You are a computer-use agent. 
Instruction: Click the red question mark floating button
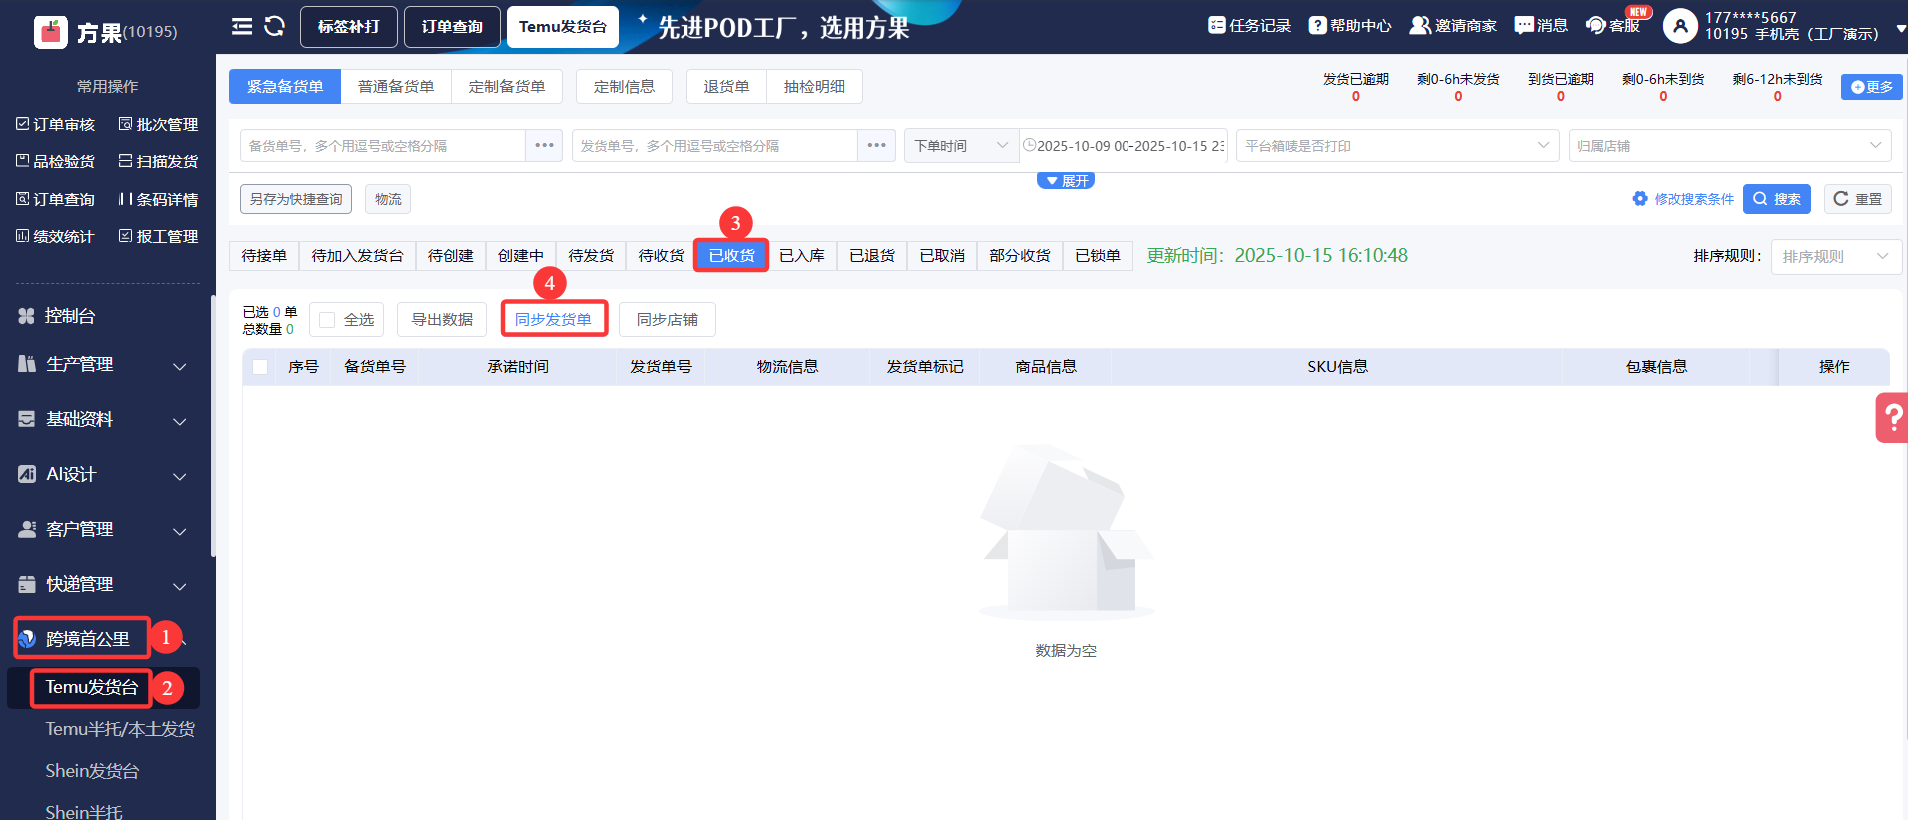point(1892,418)
